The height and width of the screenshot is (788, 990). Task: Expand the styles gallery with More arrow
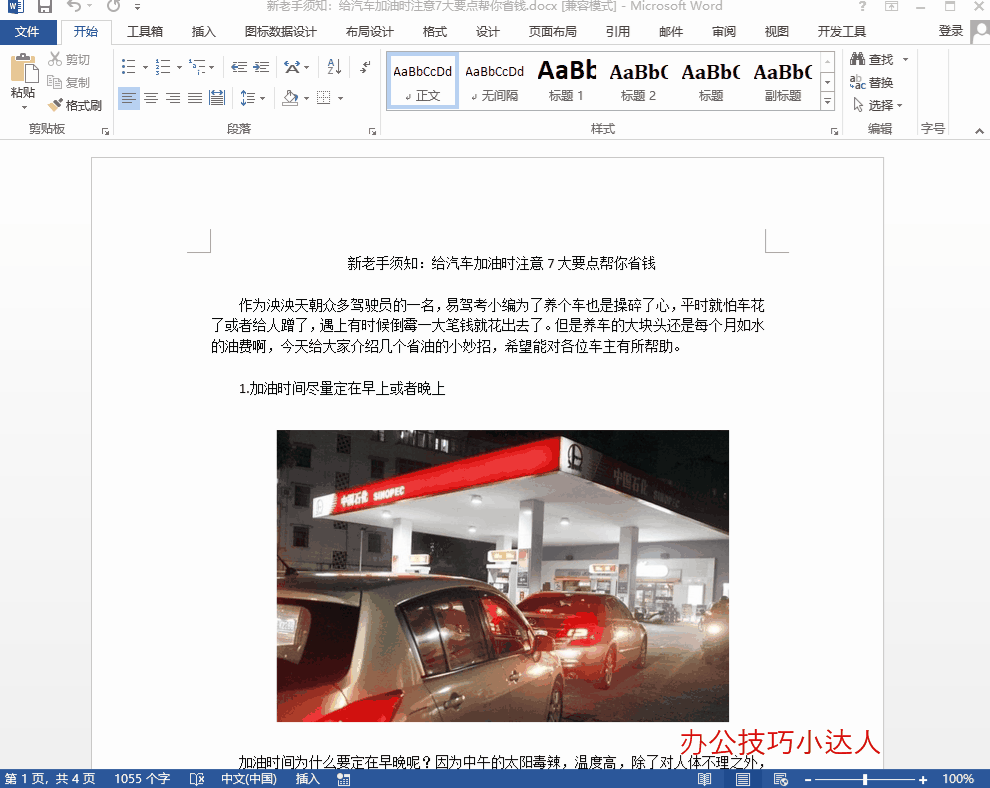coord(827,102)
